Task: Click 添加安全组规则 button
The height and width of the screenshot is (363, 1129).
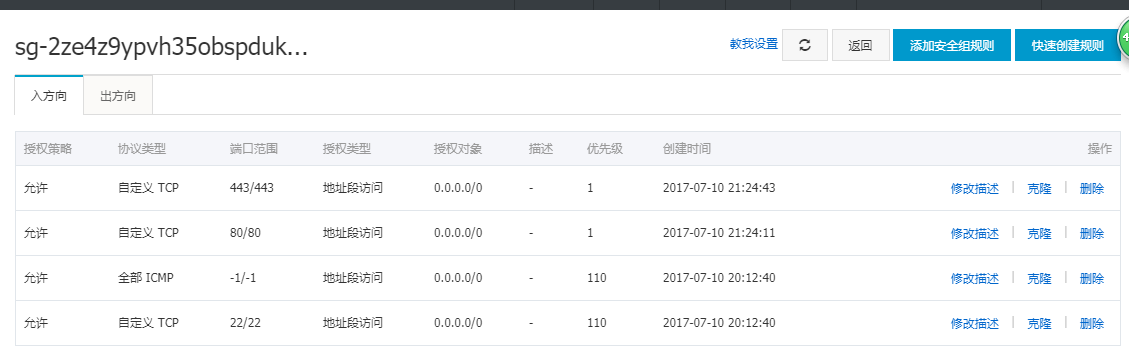Action: click(952, 45)
